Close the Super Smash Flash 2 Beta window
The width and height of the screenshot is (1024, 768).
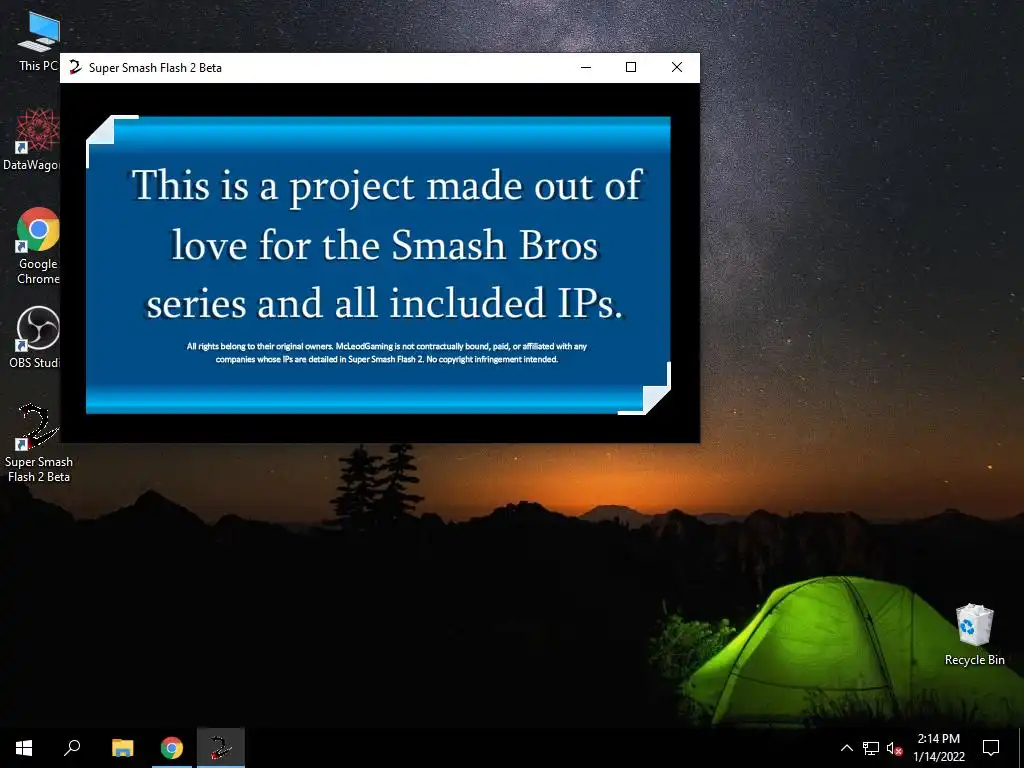677,67
